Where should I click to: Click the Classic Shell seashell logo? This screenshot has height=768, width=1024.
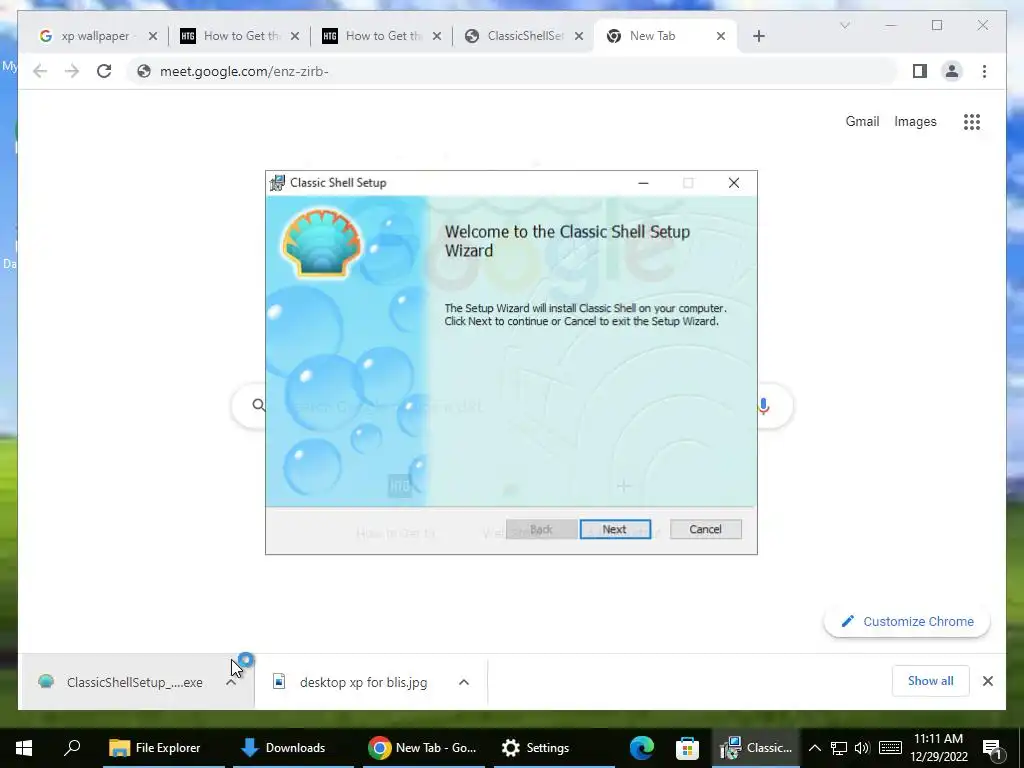pyautogui.click(x=322, y=243)
